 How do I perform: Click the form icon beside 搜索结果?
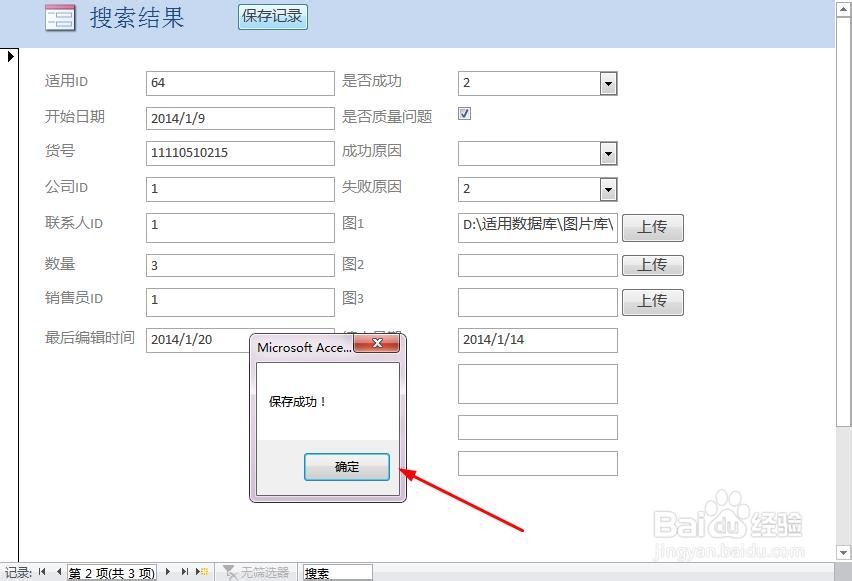point(60,17)
